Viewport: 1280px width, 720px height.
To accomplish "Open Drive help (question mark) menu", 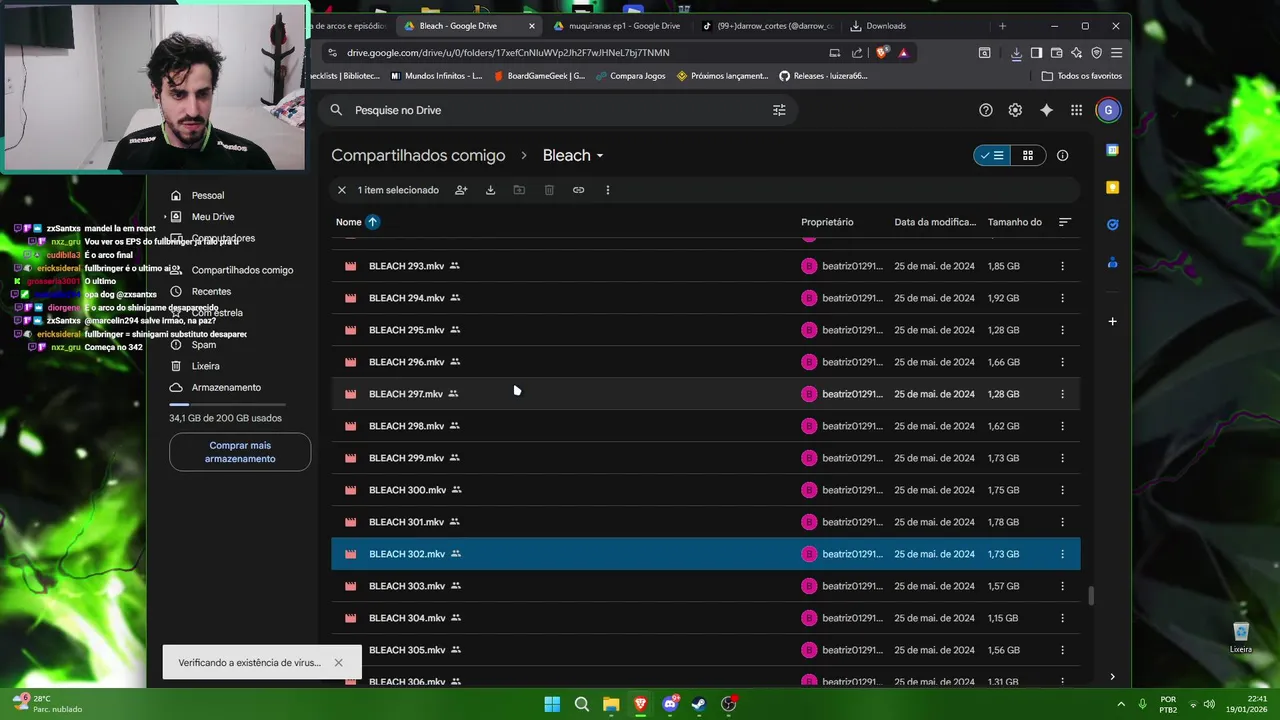I will click(x=986, y=110).
